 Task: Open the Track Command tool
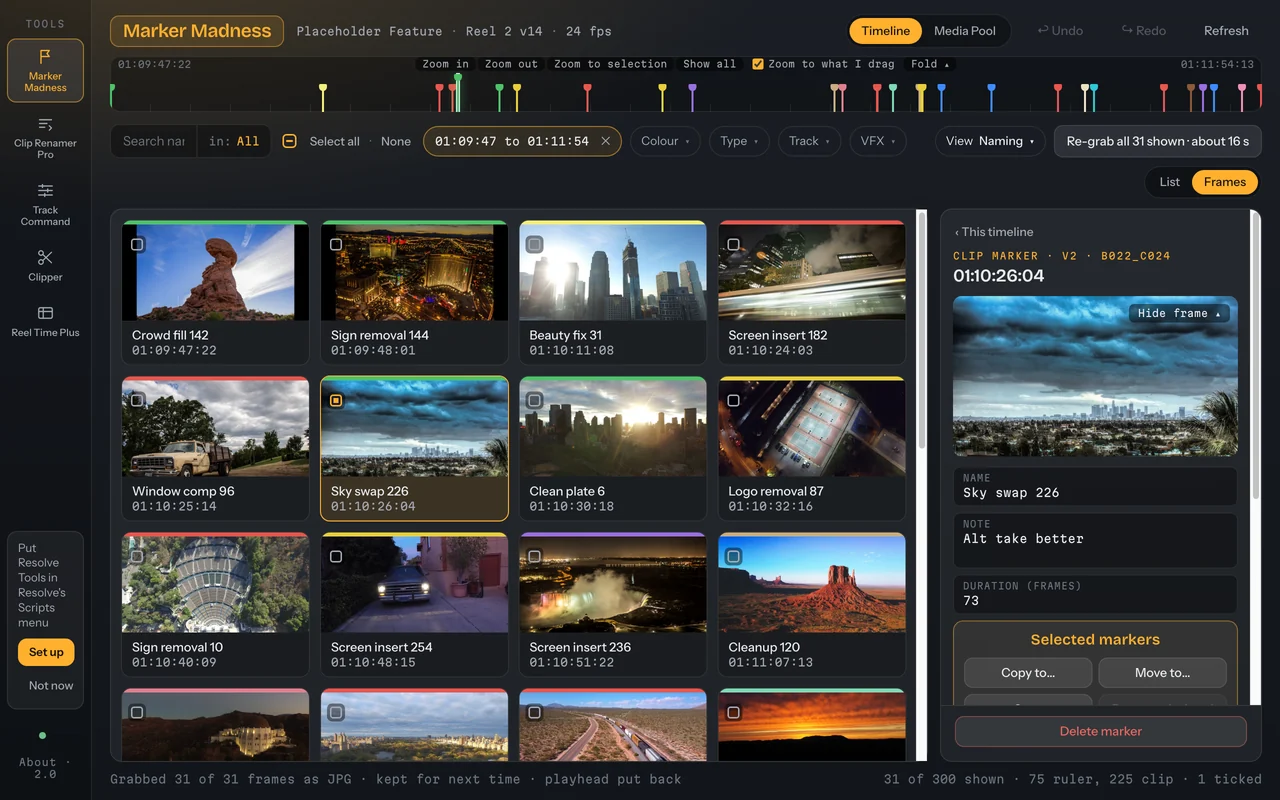(45, 204)
